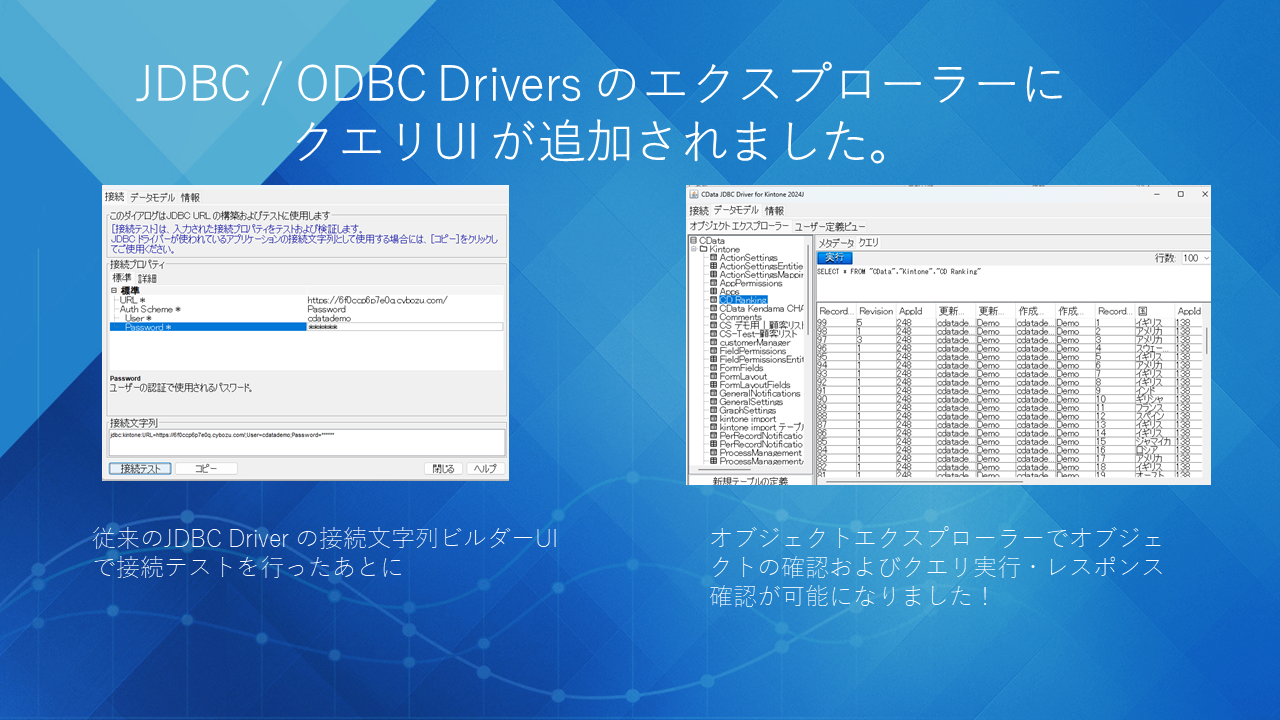Viewport: 1280px width, 720px height.
Task: Select the Auth Scheme property row
Action: pyautogui.click(x=306, y=309)
